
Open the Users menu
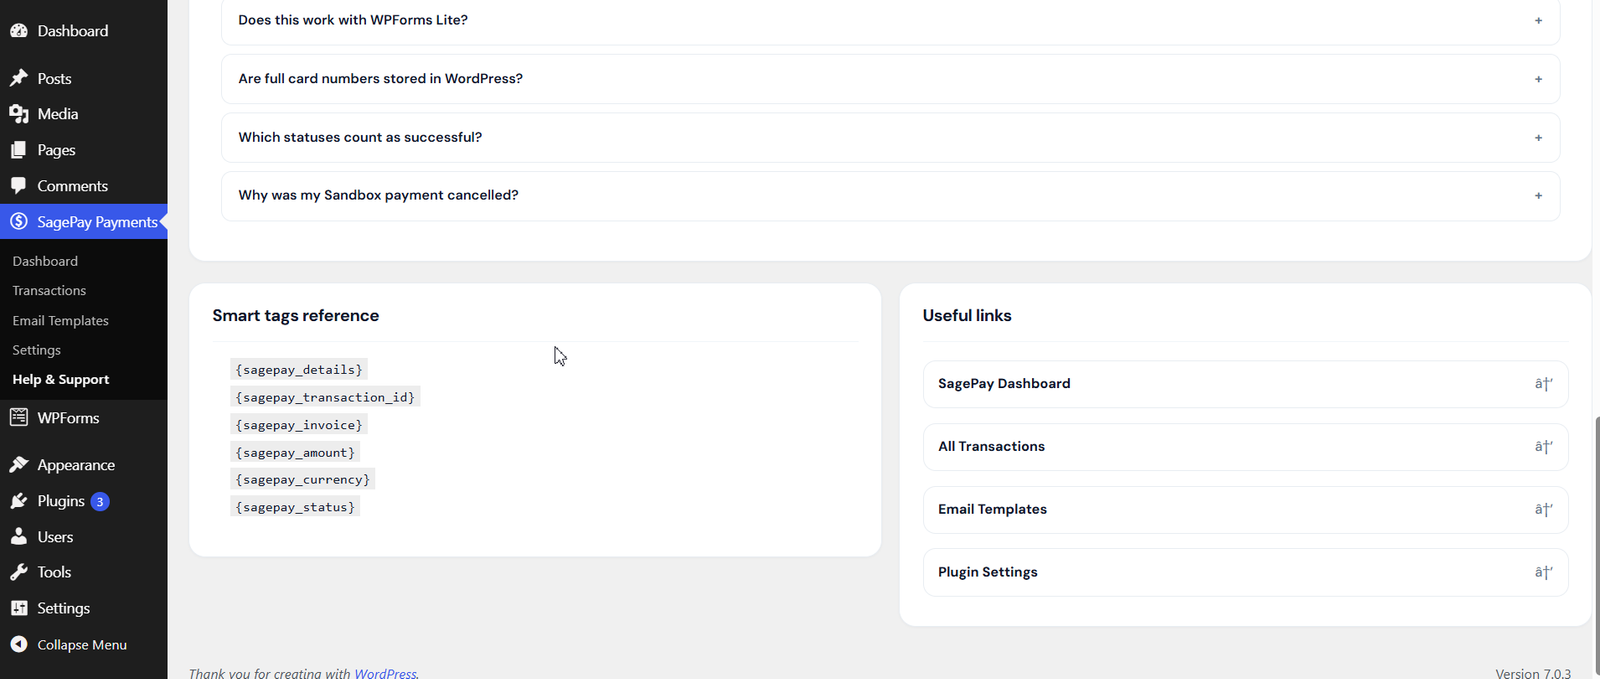point(84,537)
